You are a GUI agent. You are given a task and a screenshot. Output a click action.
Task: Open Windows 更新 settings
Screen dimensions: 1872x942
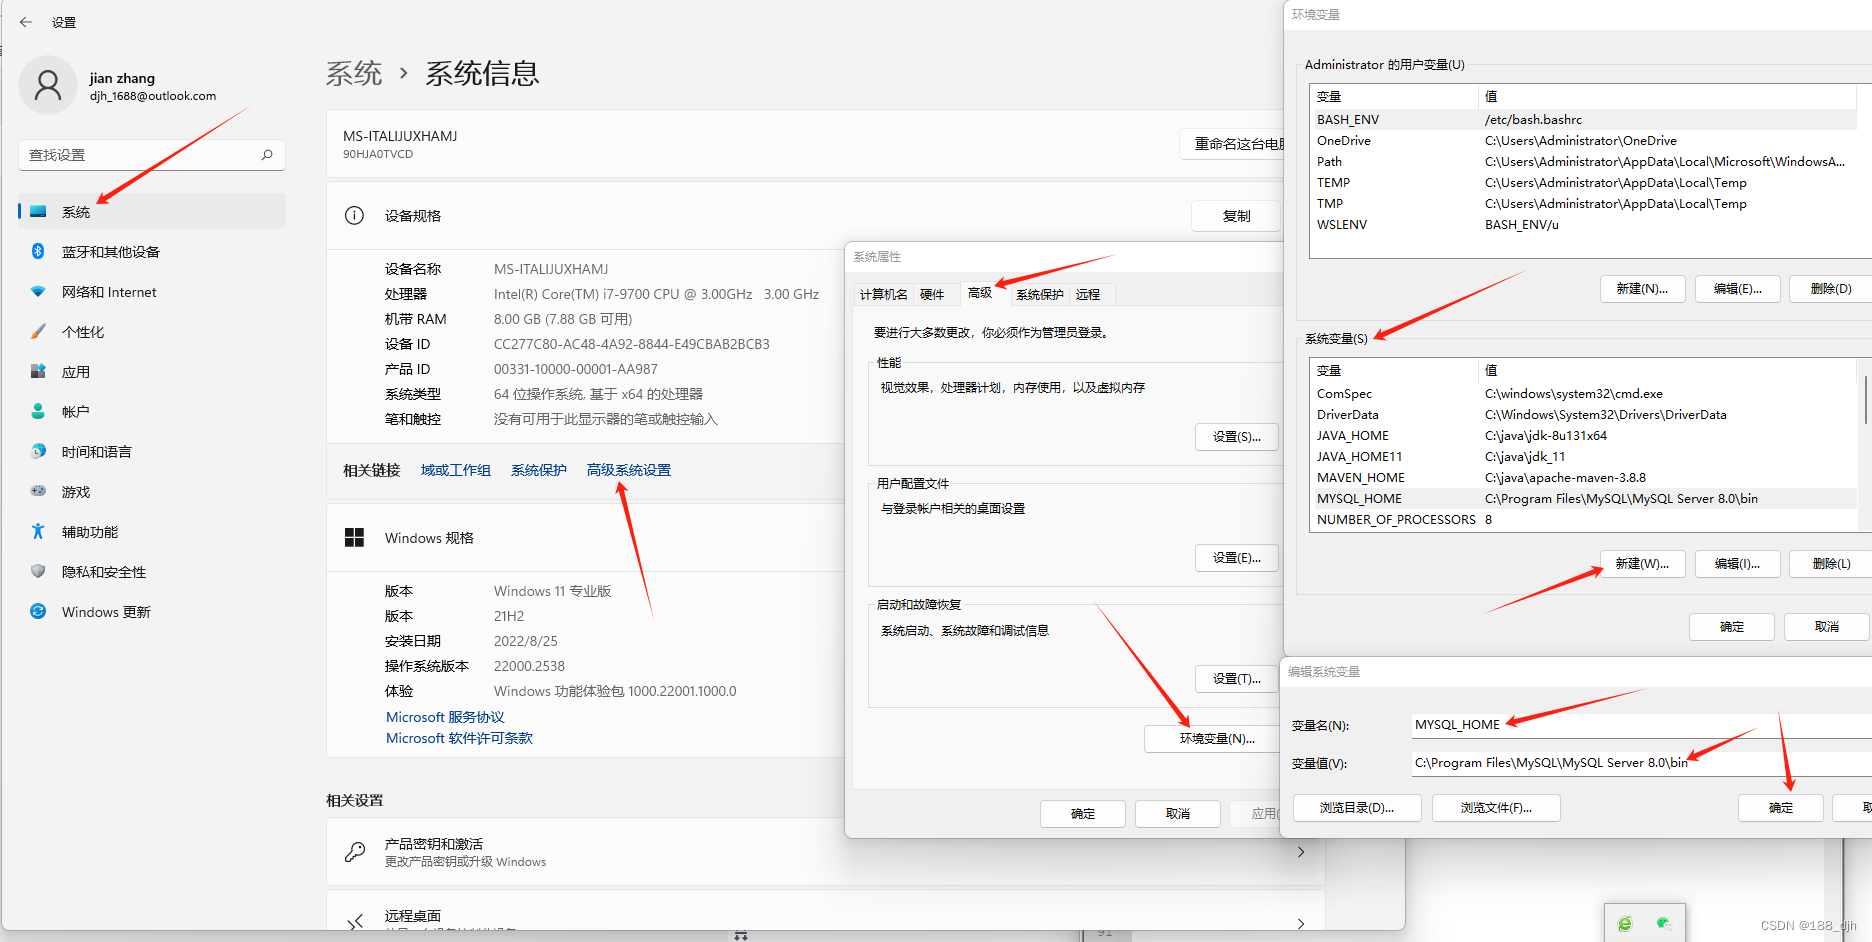pos(152,611)
